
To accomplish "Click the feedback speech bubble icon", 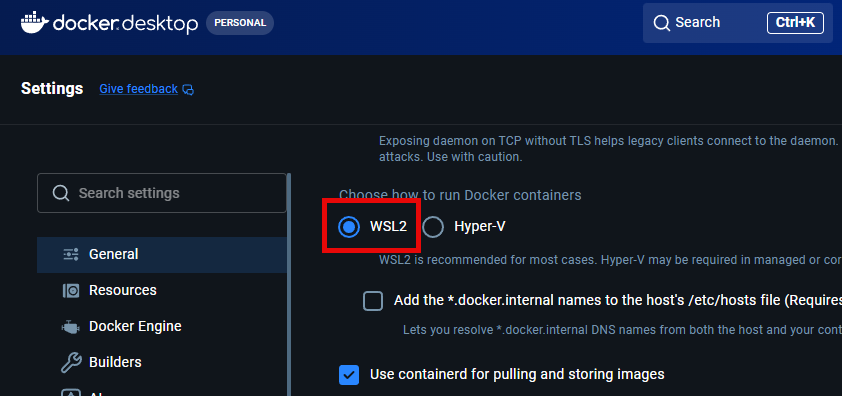I will coord(188,90).
